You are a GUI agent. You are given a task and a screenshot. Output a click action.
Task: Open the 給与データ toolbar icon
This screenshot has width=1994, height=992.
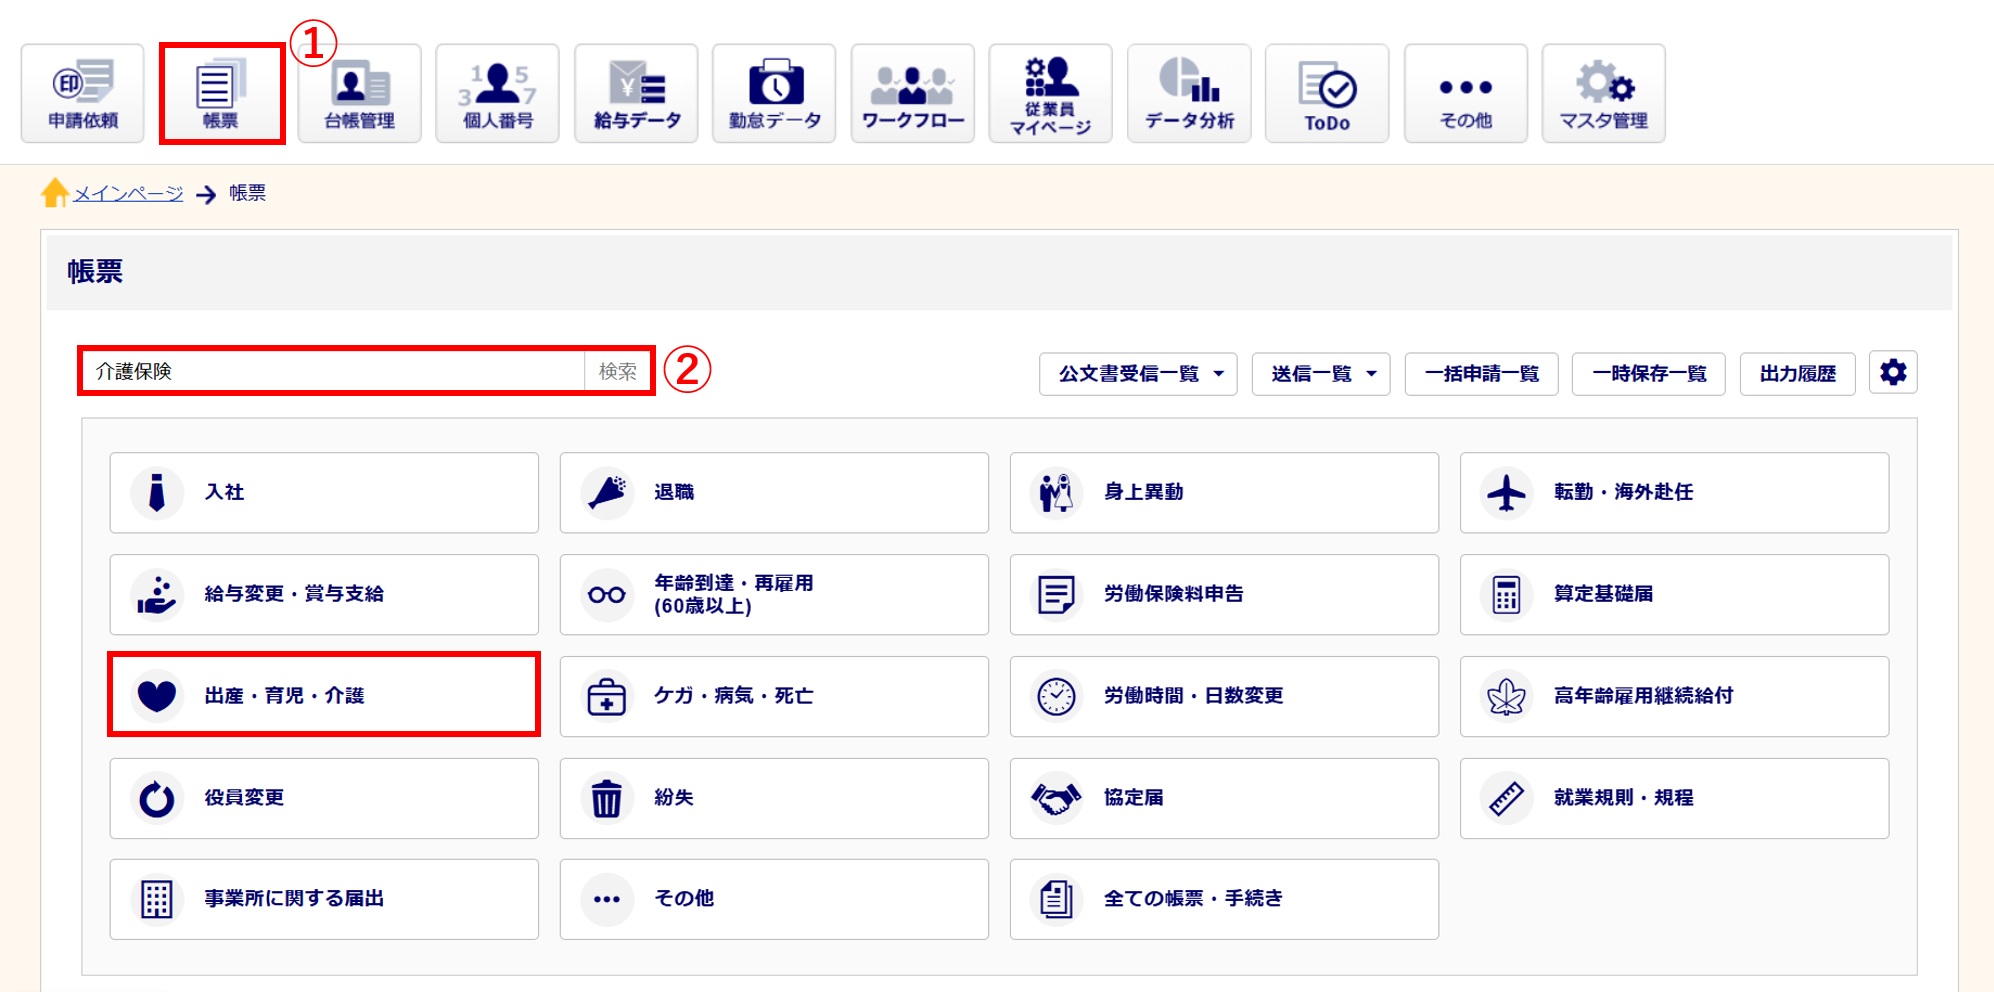(636, 93)
